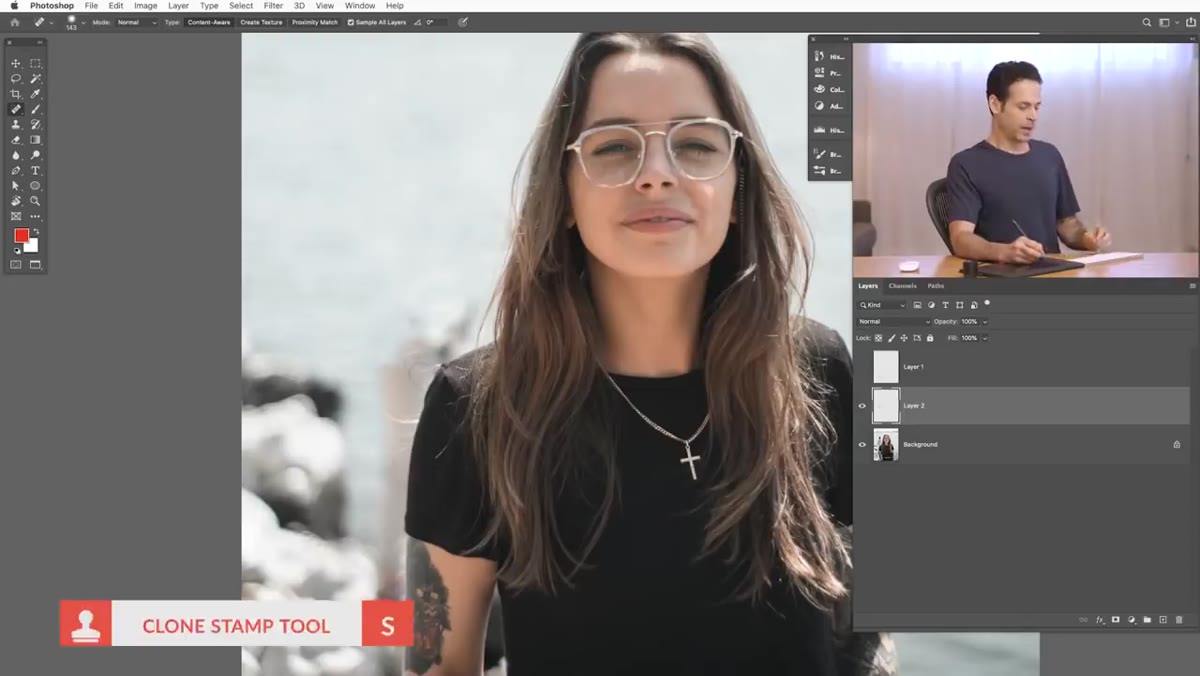Screen dimensions: 1200x676
Task: Open the Layers panel flyout menu
Action: [x=1193, y=286]
